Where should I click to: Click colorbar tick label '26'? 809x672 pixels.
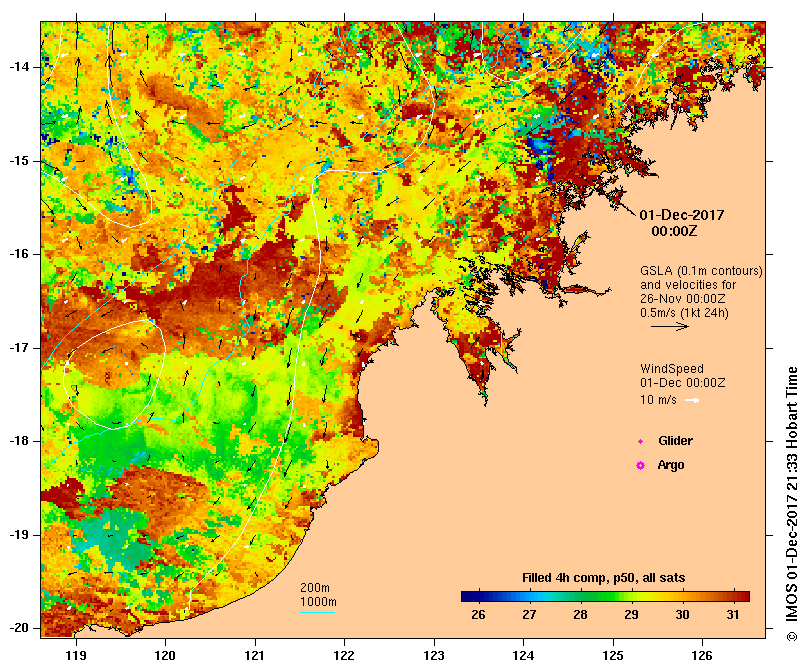coord(478,615)
